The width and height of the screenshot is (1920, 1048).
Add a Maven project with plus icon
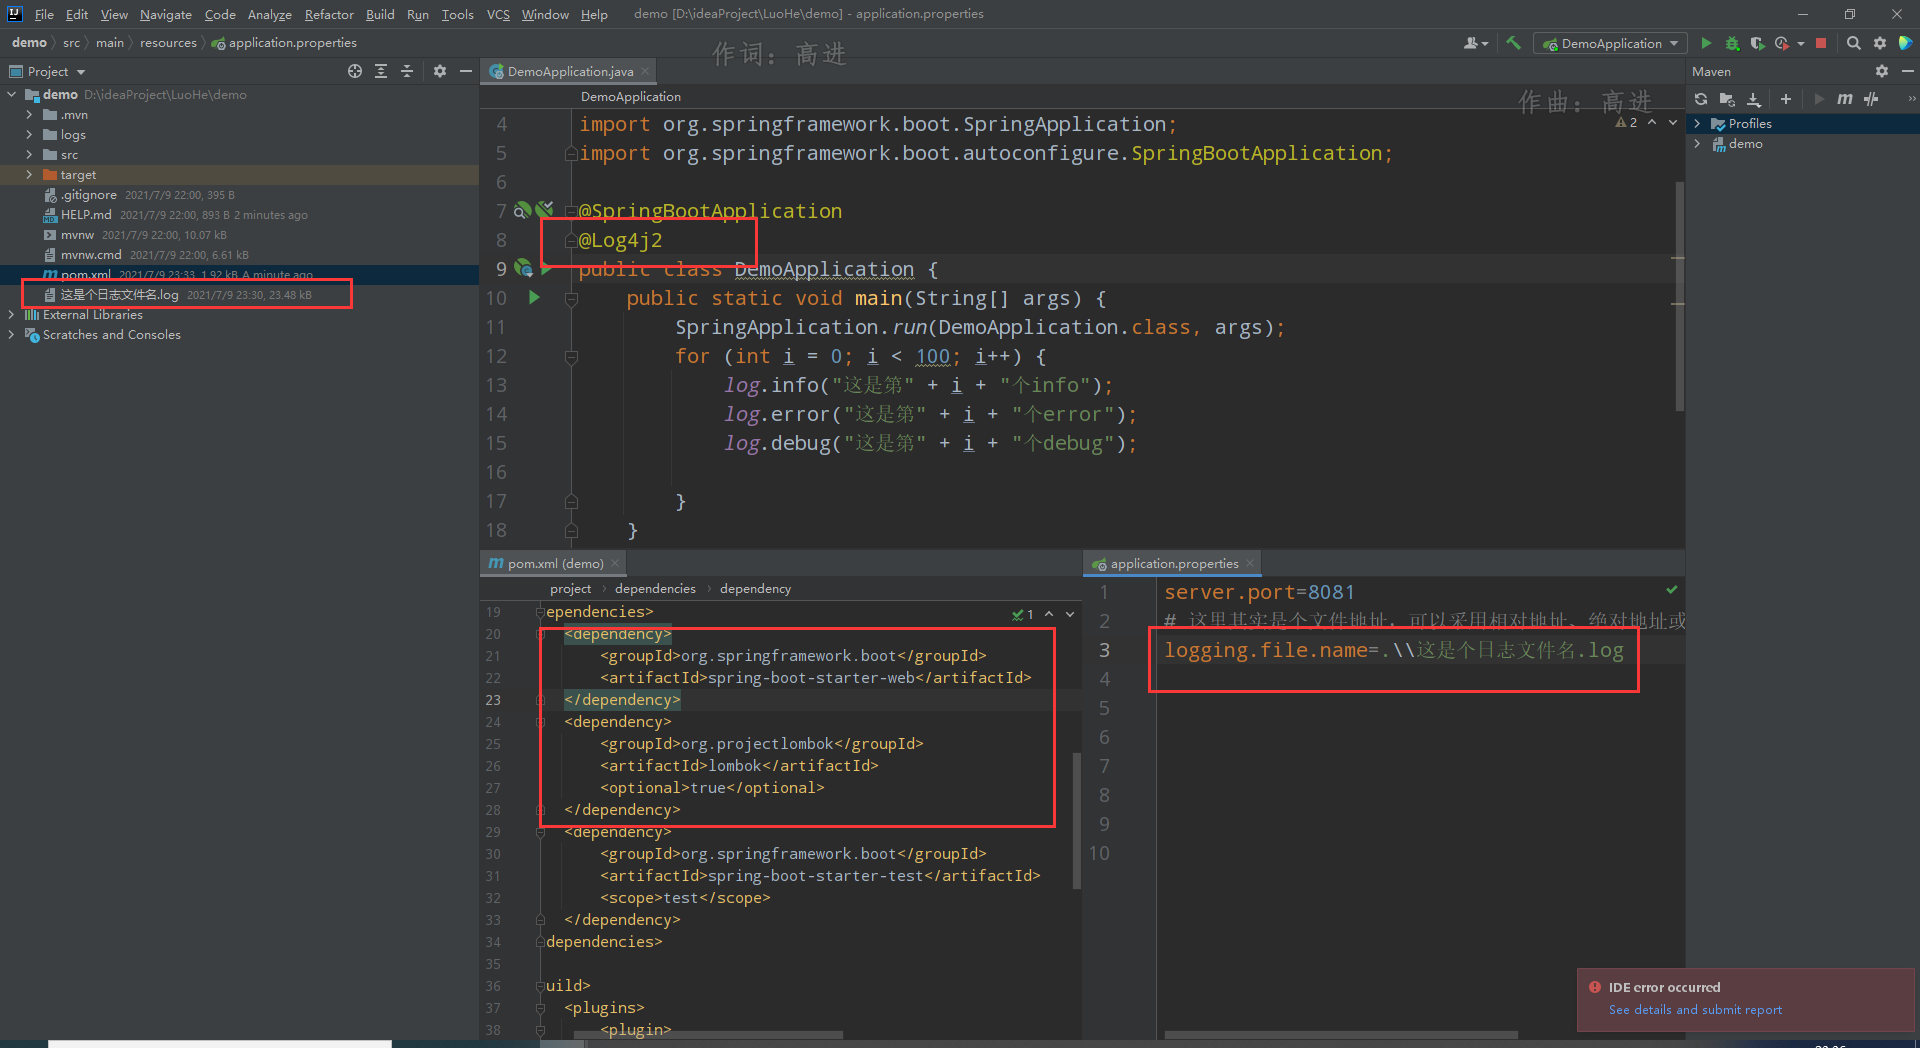point(1785,99)
